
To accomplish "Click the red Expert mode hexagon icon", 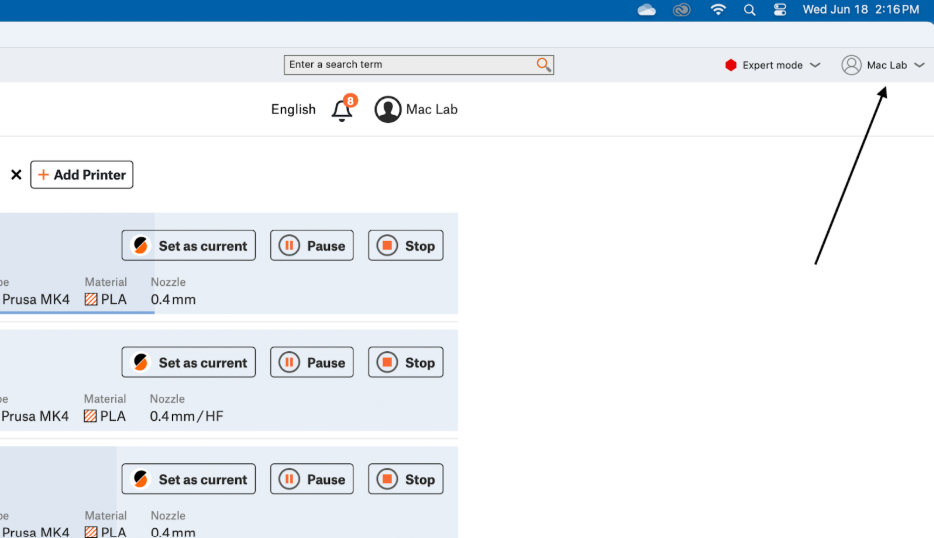I will point(731,65).
